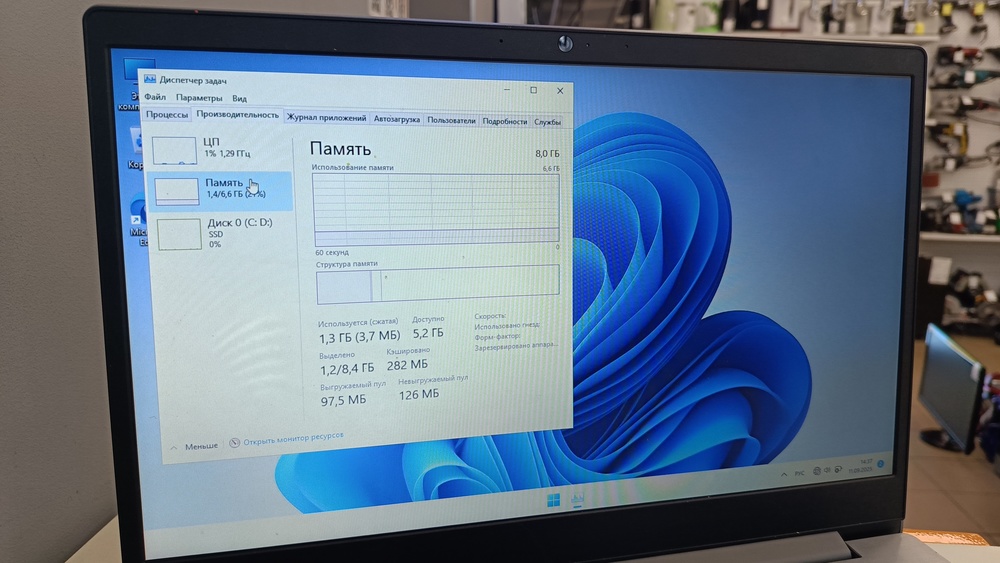This screenshot has height=563, width=1000.
Task: Open the Подробности tab
Action: coord(504,121)
